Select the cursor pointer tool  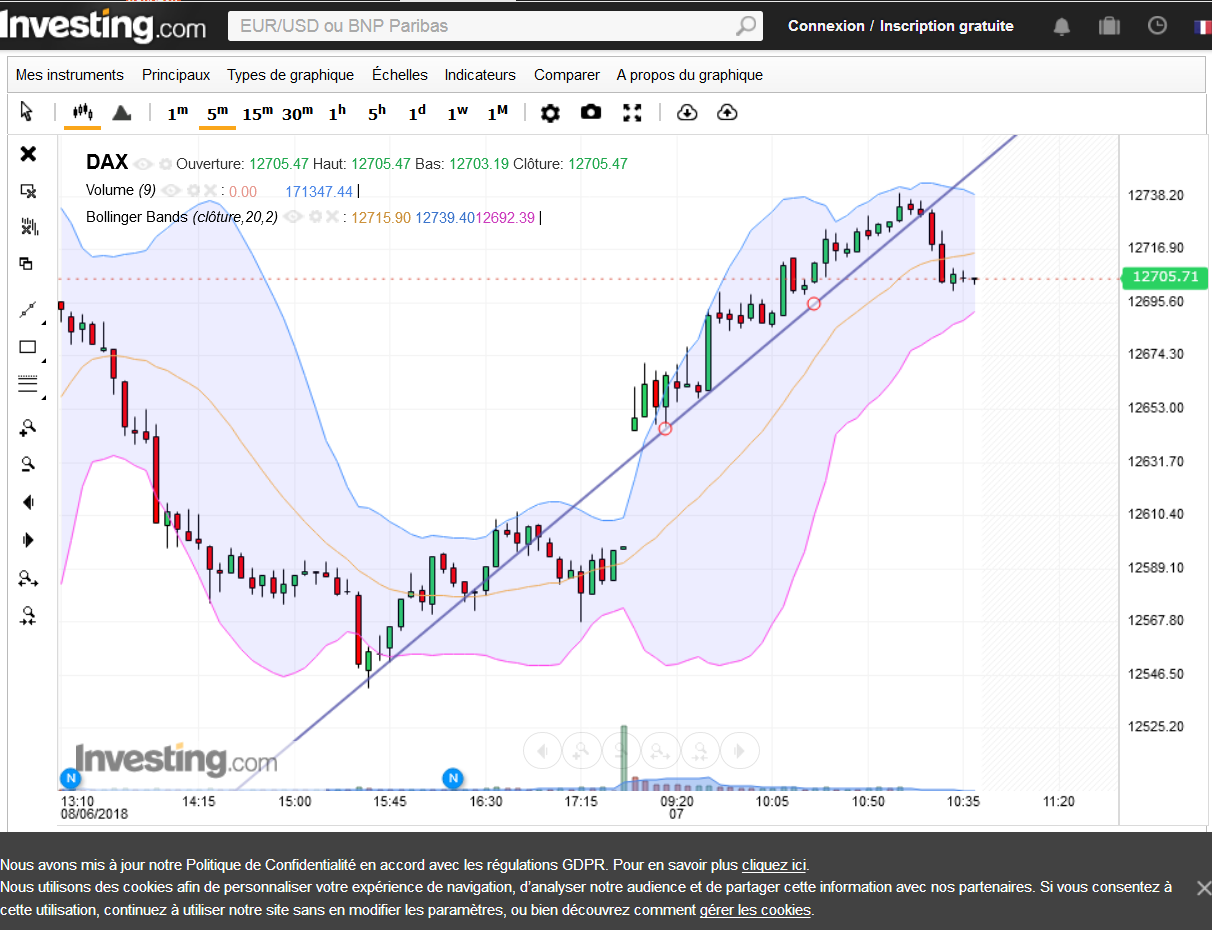(x=27, y=111)
